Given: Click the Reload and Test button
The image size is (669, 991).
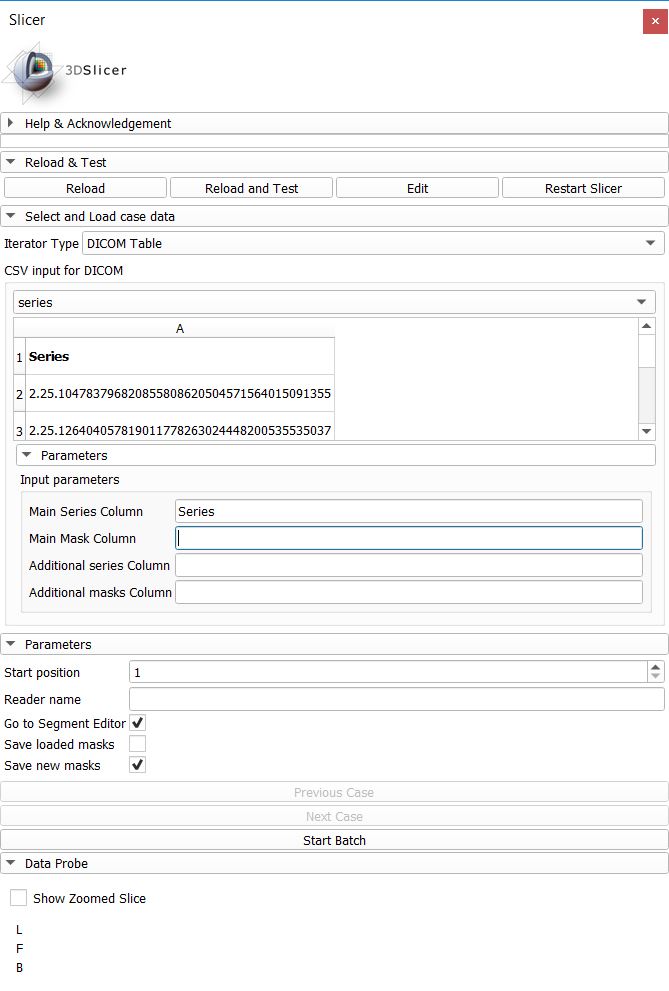Looking at the screenshot, I should coord(251,187).
